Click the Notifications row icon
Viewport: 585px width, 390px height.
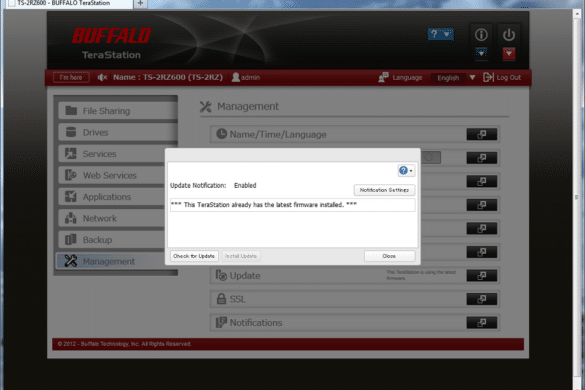click(x=221, y=322)
